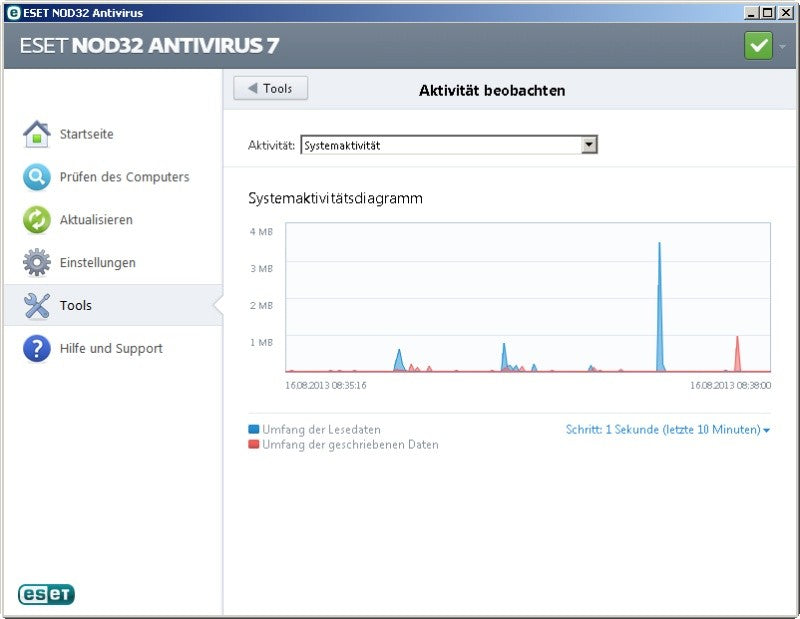Minimize the ESET NOD32 window
This screenshot has width=800, height=619.
click(750, 13)
